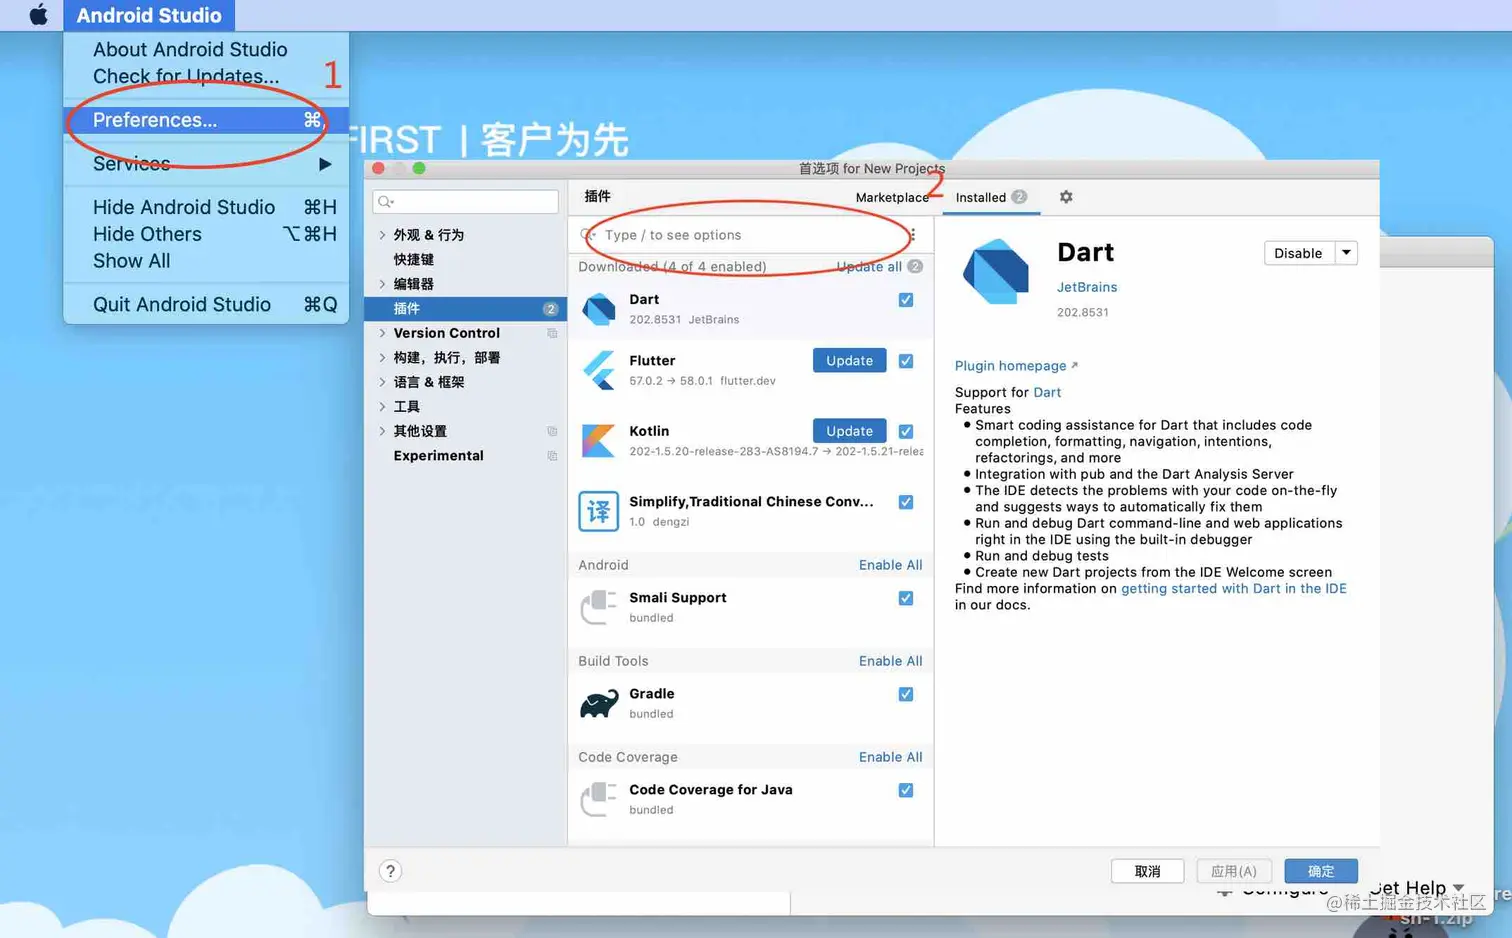The width and height of the screenshot is (1512, 938).
Task: Expand the Version Control tree node
Action: pyautogui.click(x=382, y=333)
